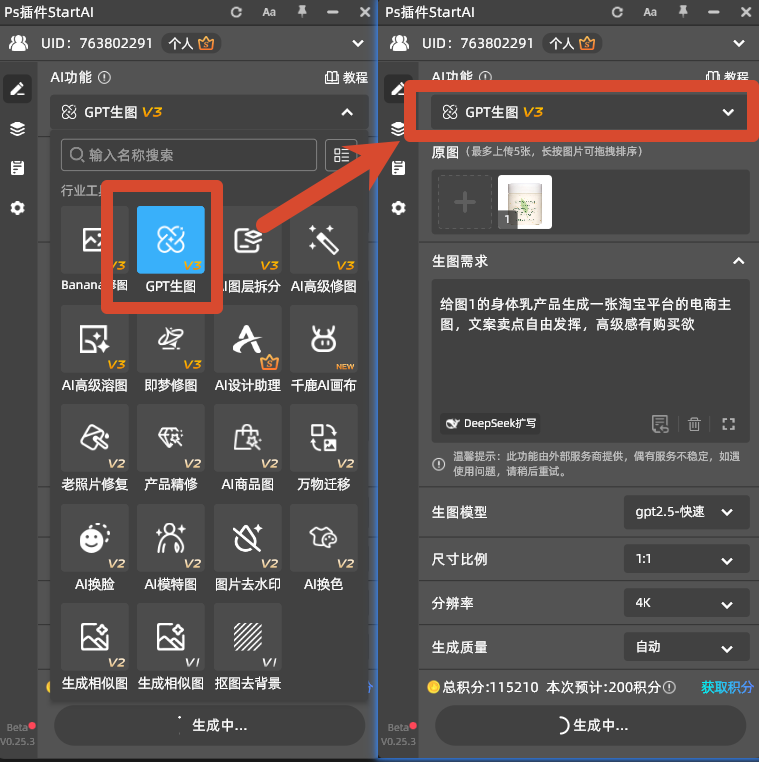Open the AI高级修图 tool
Screen dimensions: 759x762
click(x=324, y=240)
